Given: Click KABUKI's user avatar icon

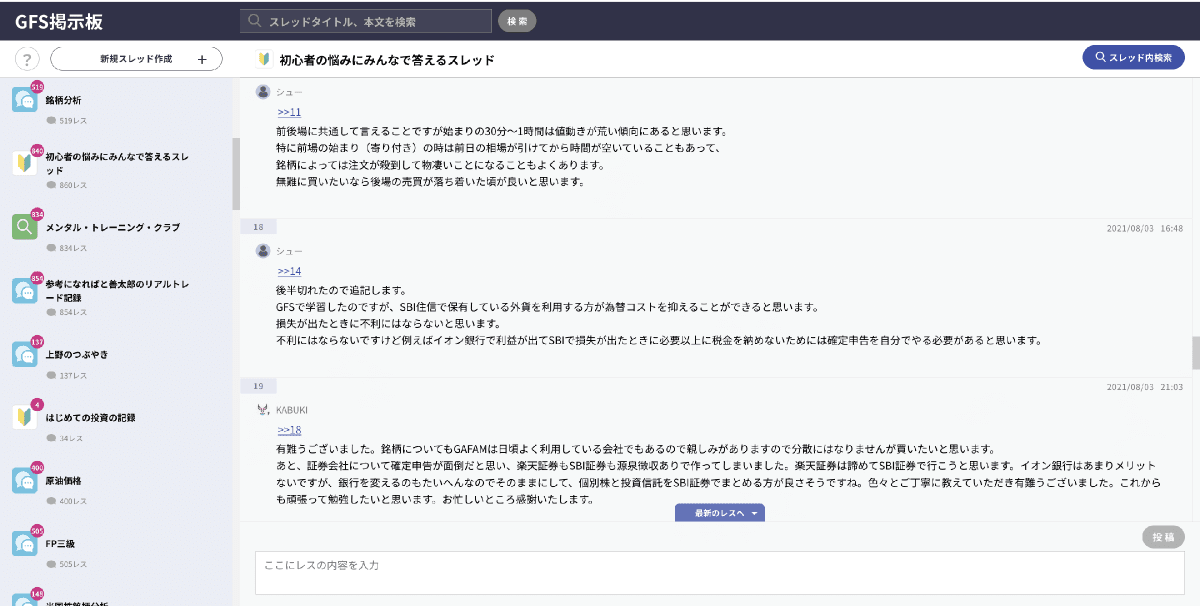Looking at the screenshot, I should [263, 409].
